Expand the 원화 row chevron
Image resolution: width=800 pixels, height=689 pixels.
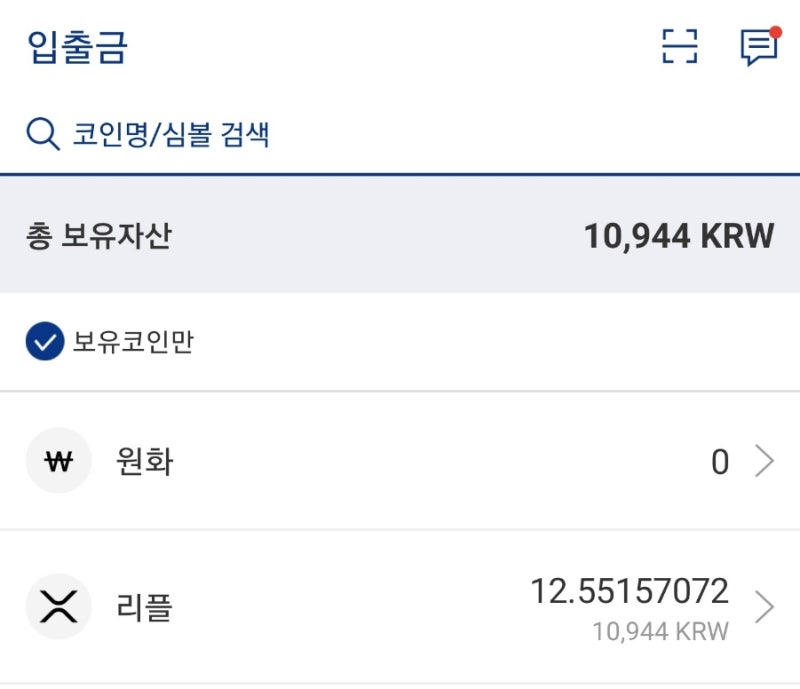[x=764, y=461]
